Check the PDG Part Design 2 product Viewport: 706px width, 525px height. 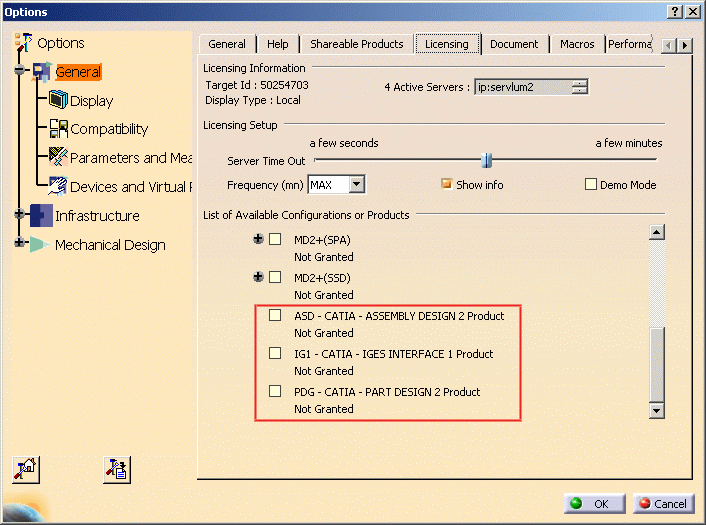(x=275, y=391)
